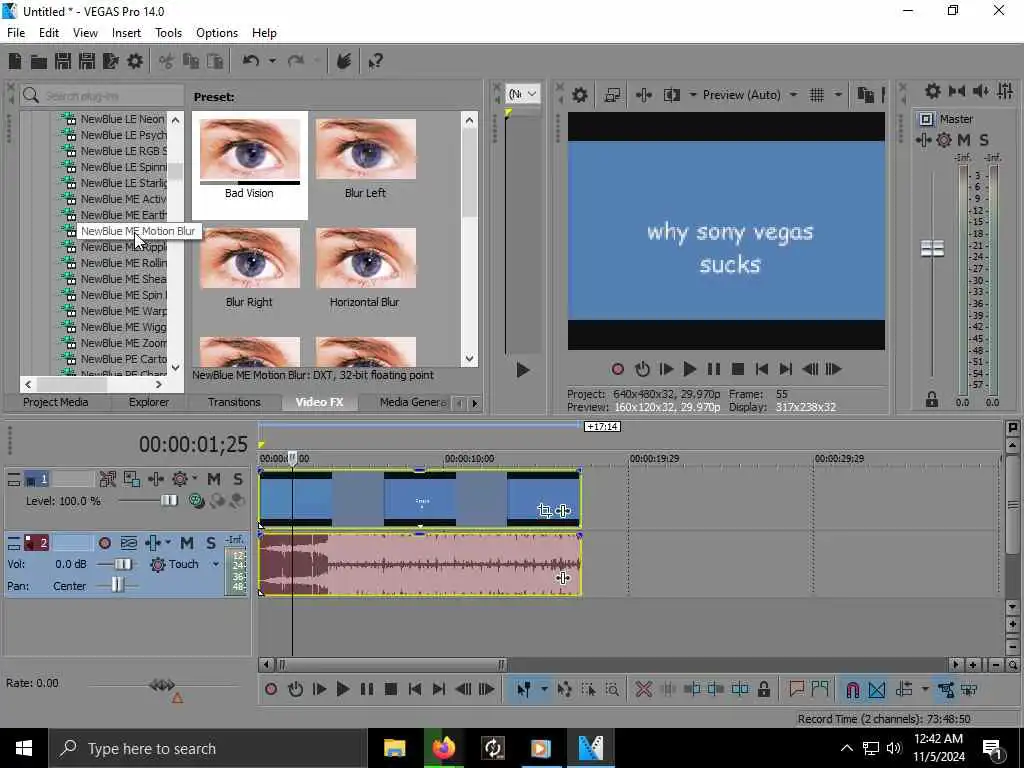
Task: Open Touch automation mode dropdown
Action: [x=216, y=564]
